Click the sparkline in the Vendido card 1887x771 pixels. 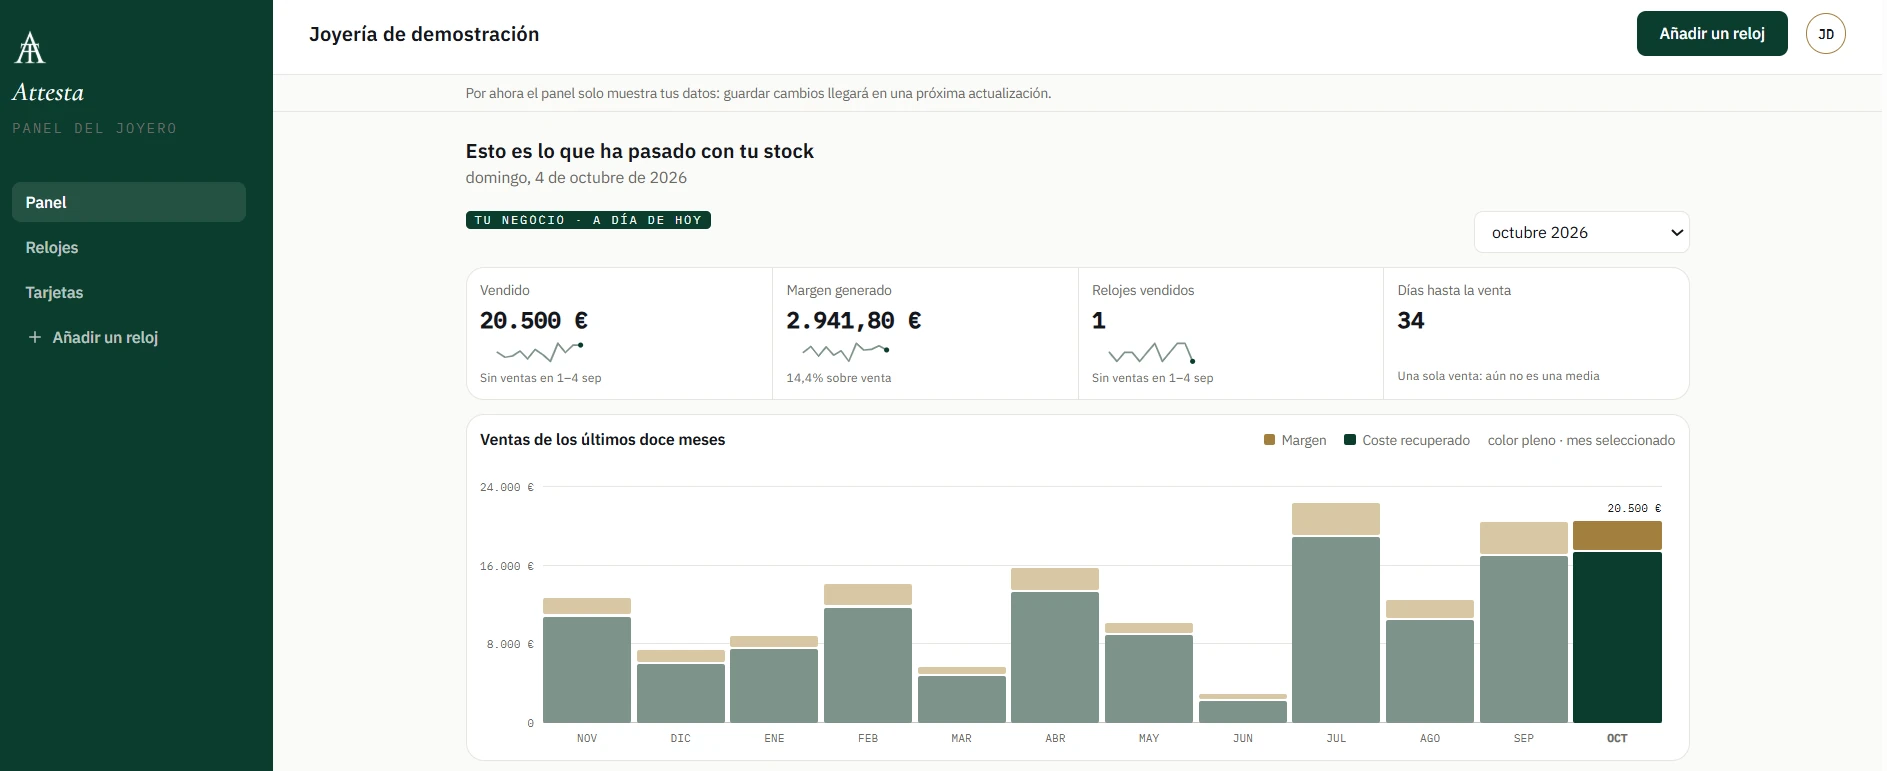coord(540,351)
